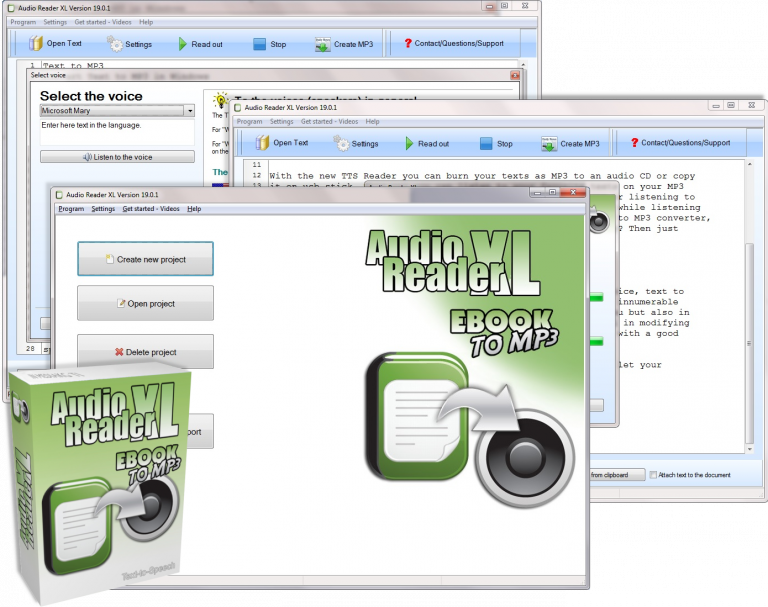768x607 pixels.
Task: Click the from clipboard button
Action: [x=617, y=475]
